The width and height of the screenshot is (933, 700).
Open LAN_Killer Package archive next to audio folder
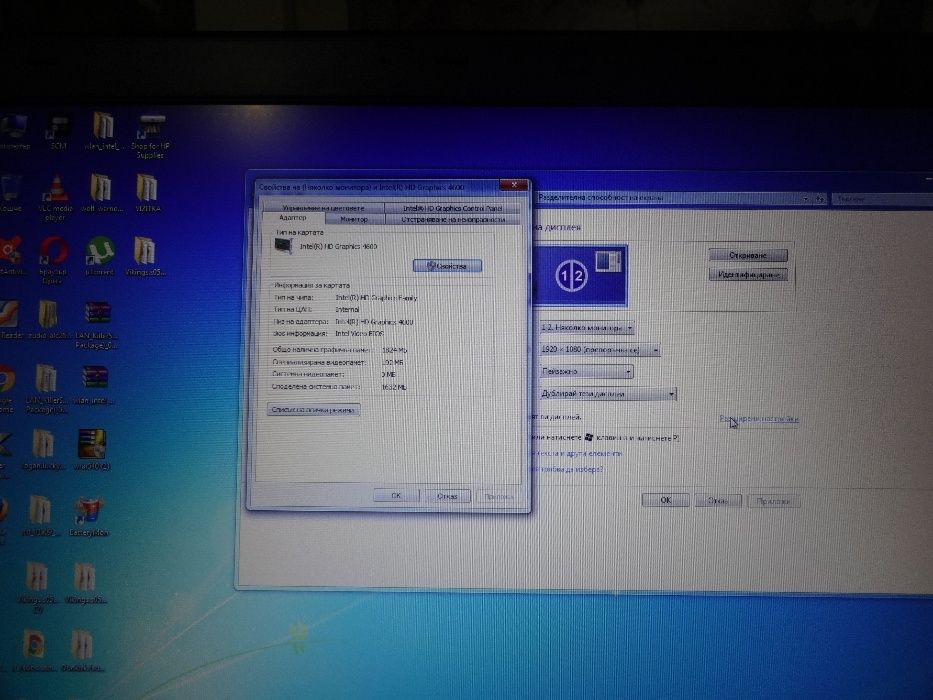[x=97, y=324]
